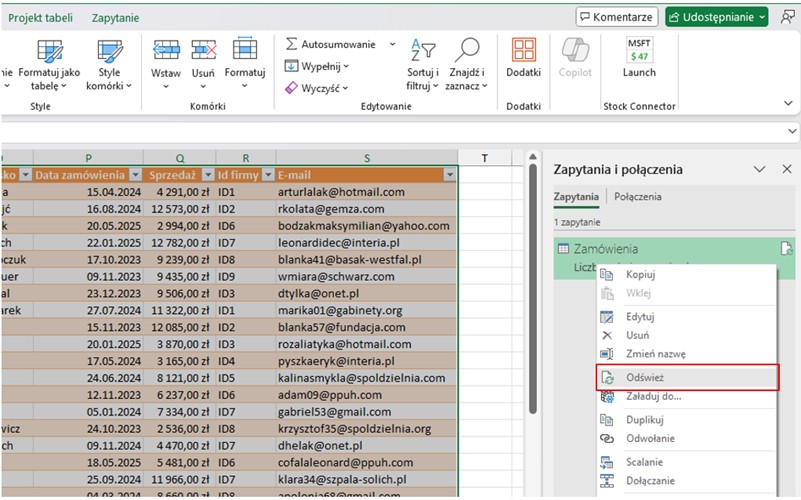Viewport: 801px width, 500px height.
Task: Click the vertical scrollbar up arrow
Action: (x=532, y=157)
